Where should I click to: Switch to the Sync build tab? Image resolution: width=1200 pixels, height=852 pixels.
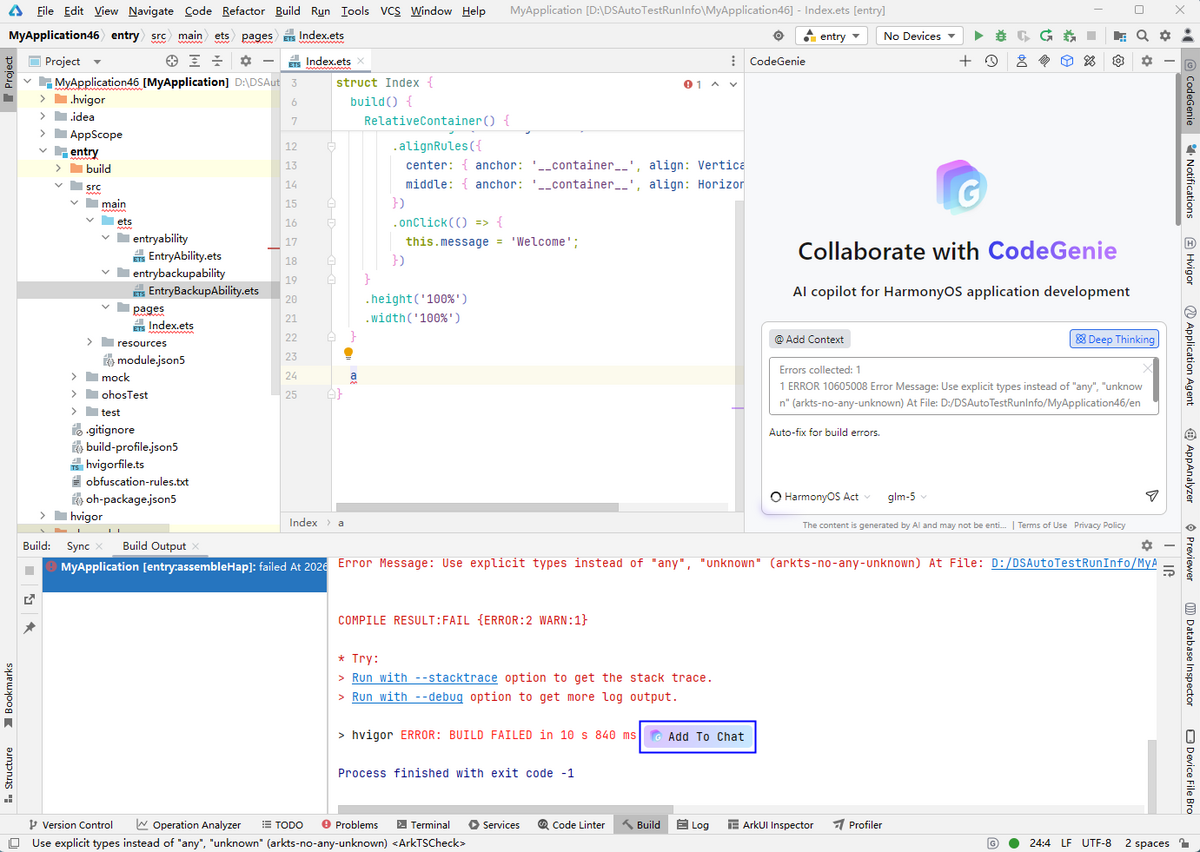[78, 546]
